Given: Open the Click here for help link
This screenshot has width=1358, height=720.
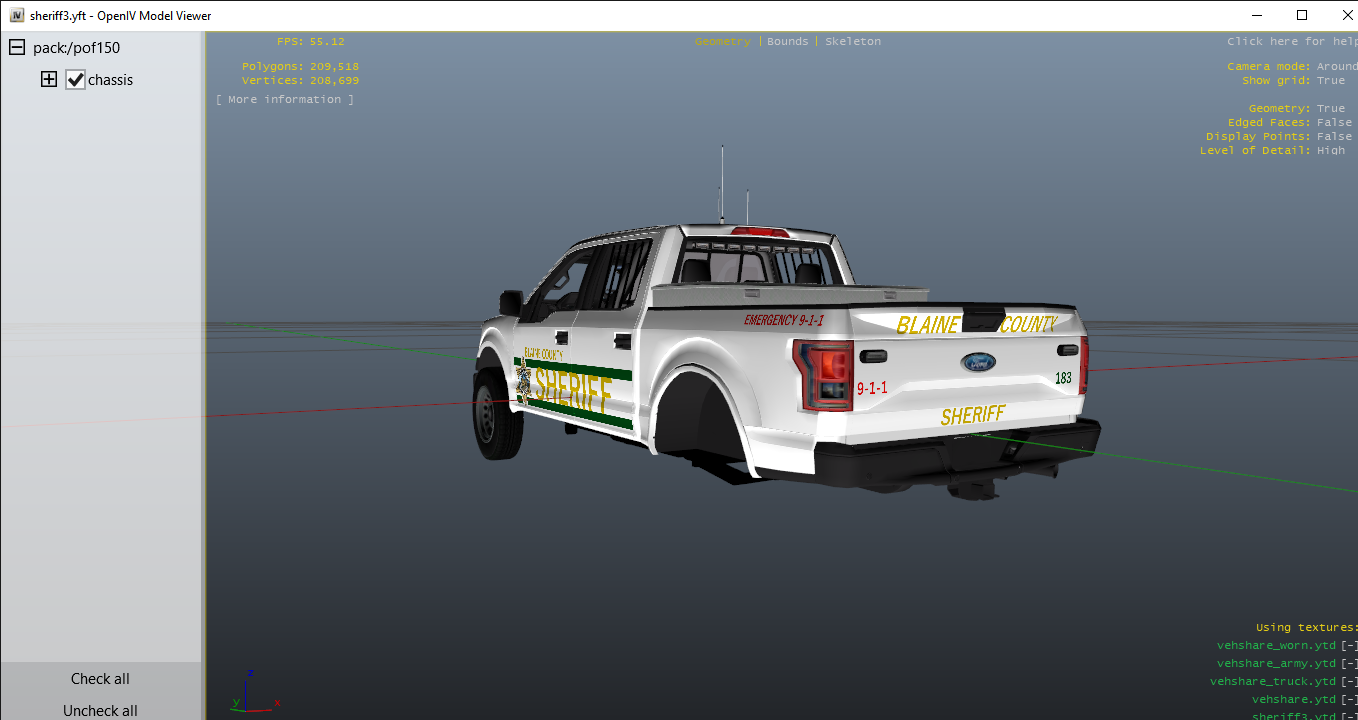Looking at the screenshot, I should point(1291,42).
